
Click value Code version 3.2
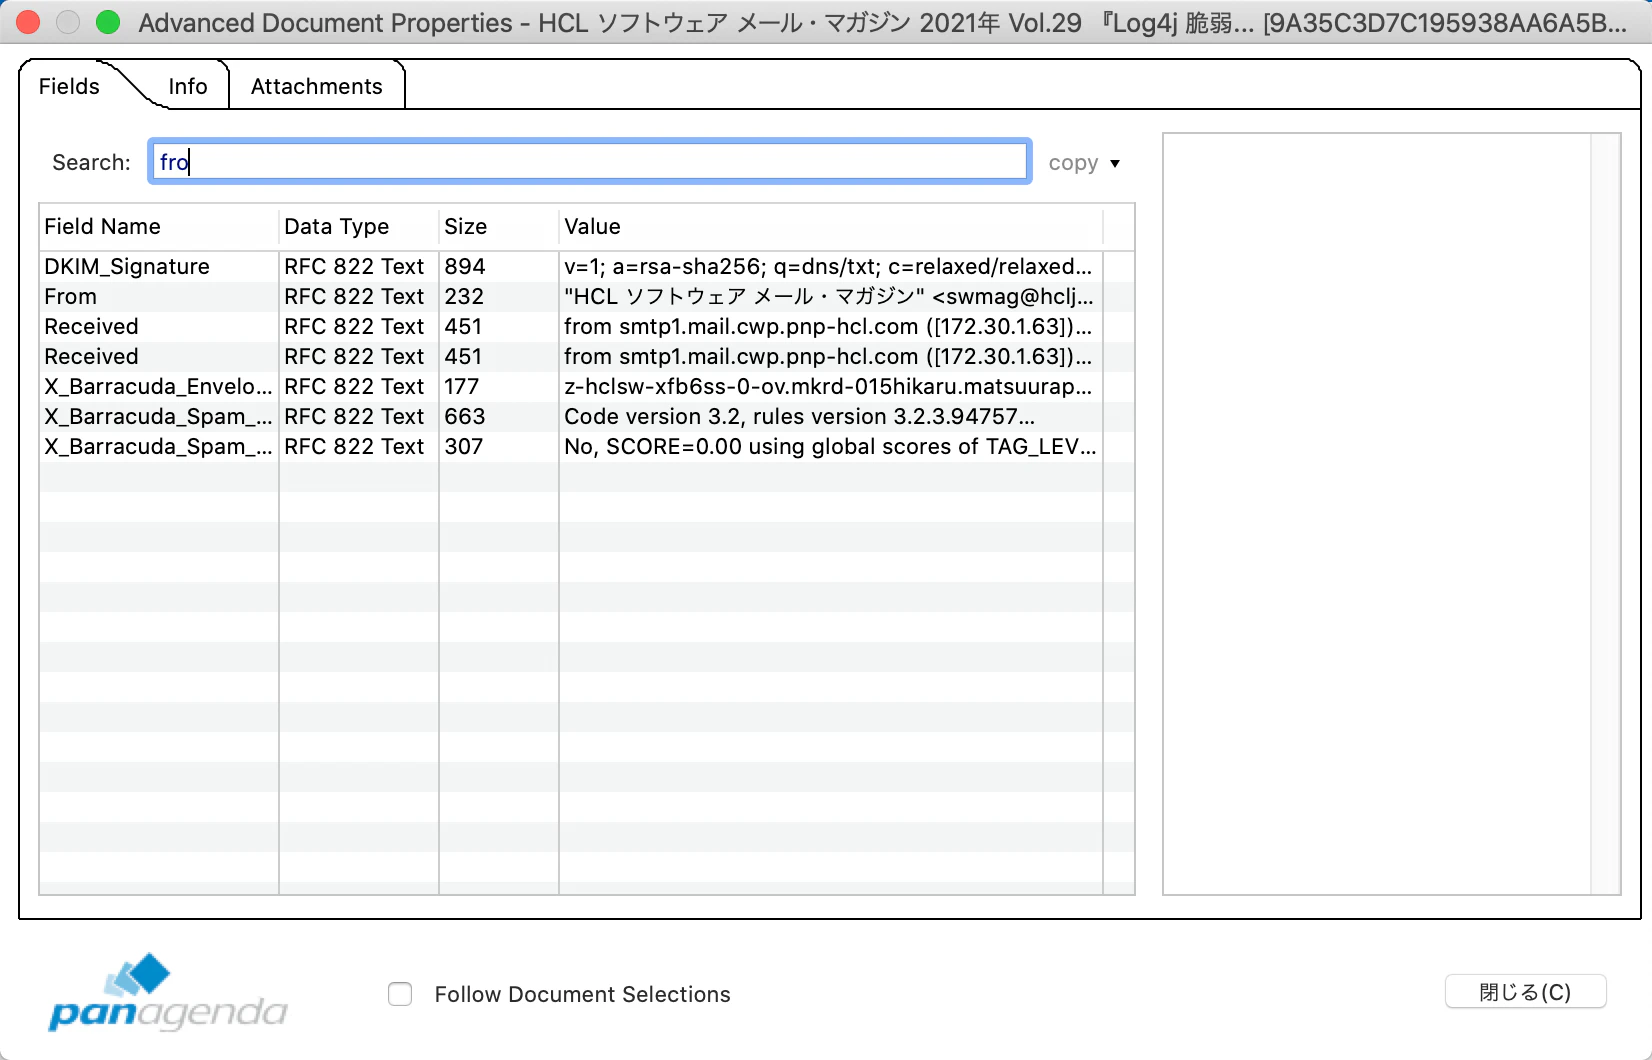pos(800,417)
